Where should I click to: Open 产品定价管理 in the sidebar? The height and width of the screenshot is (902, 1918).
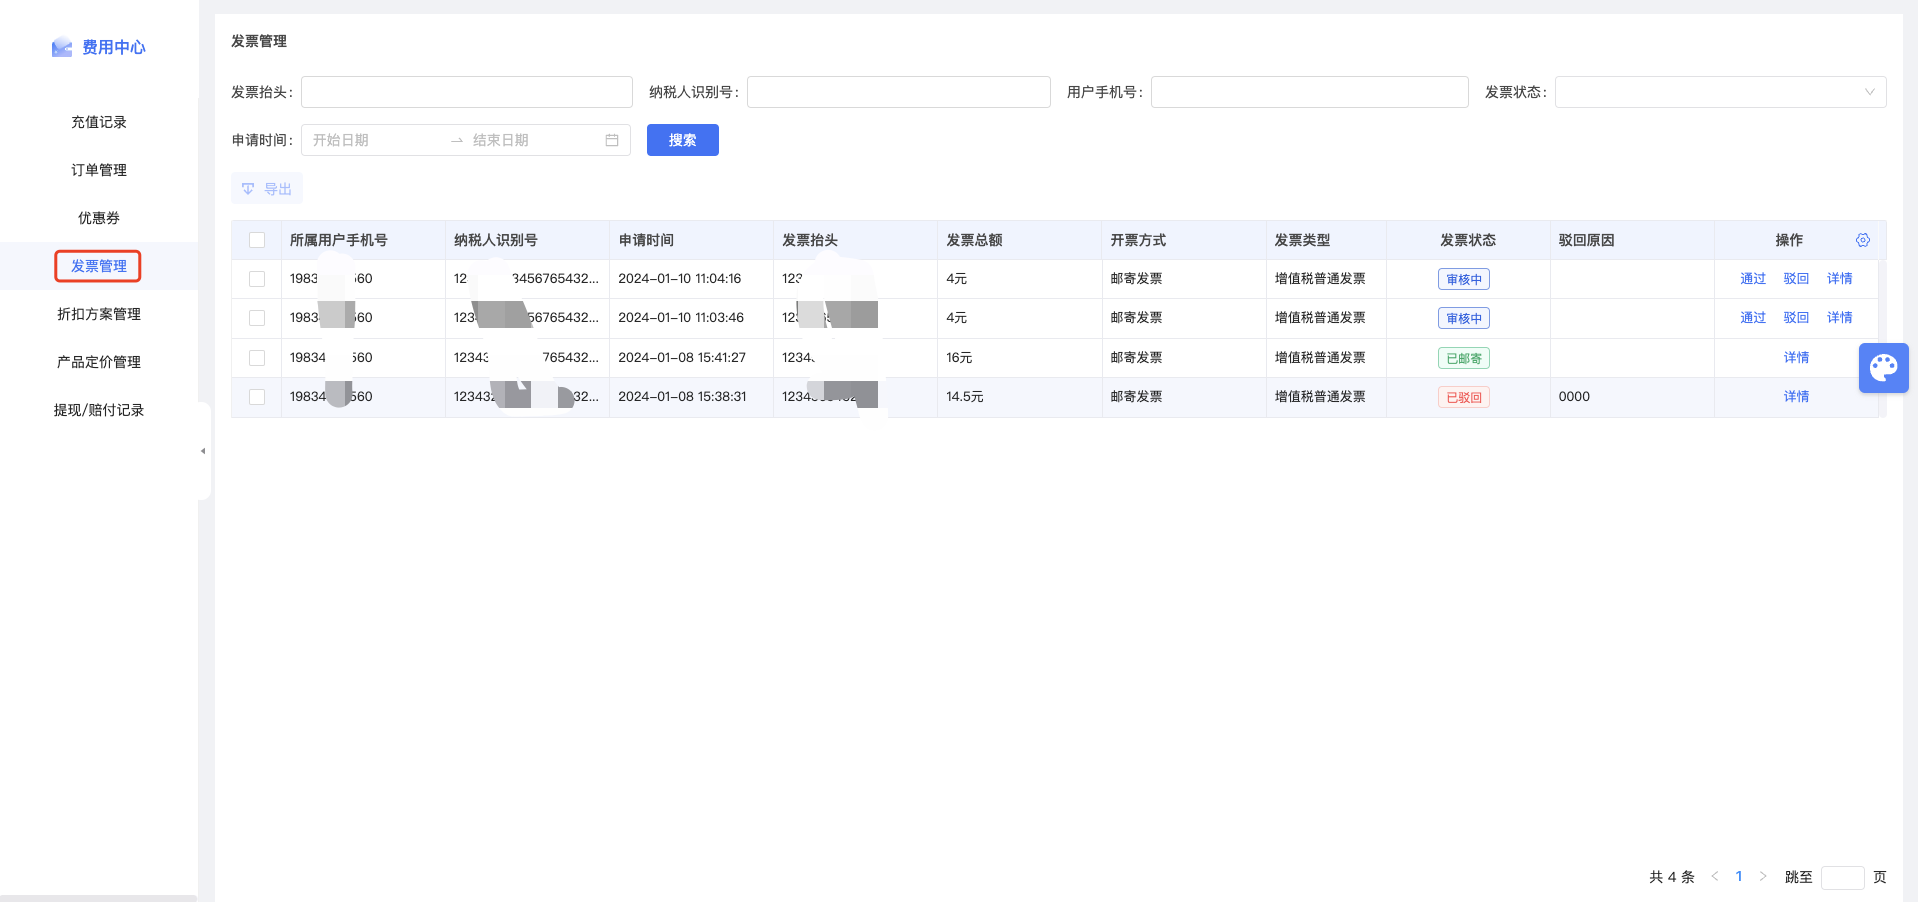(99, 362)
